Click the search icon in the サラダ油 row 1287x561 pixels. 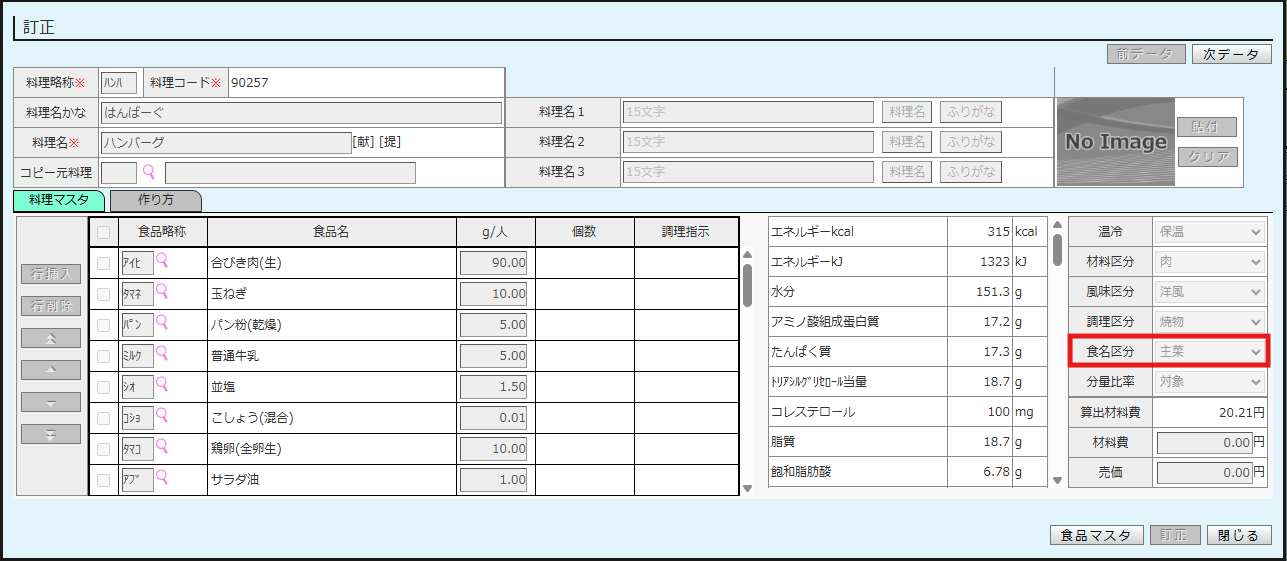162,478
